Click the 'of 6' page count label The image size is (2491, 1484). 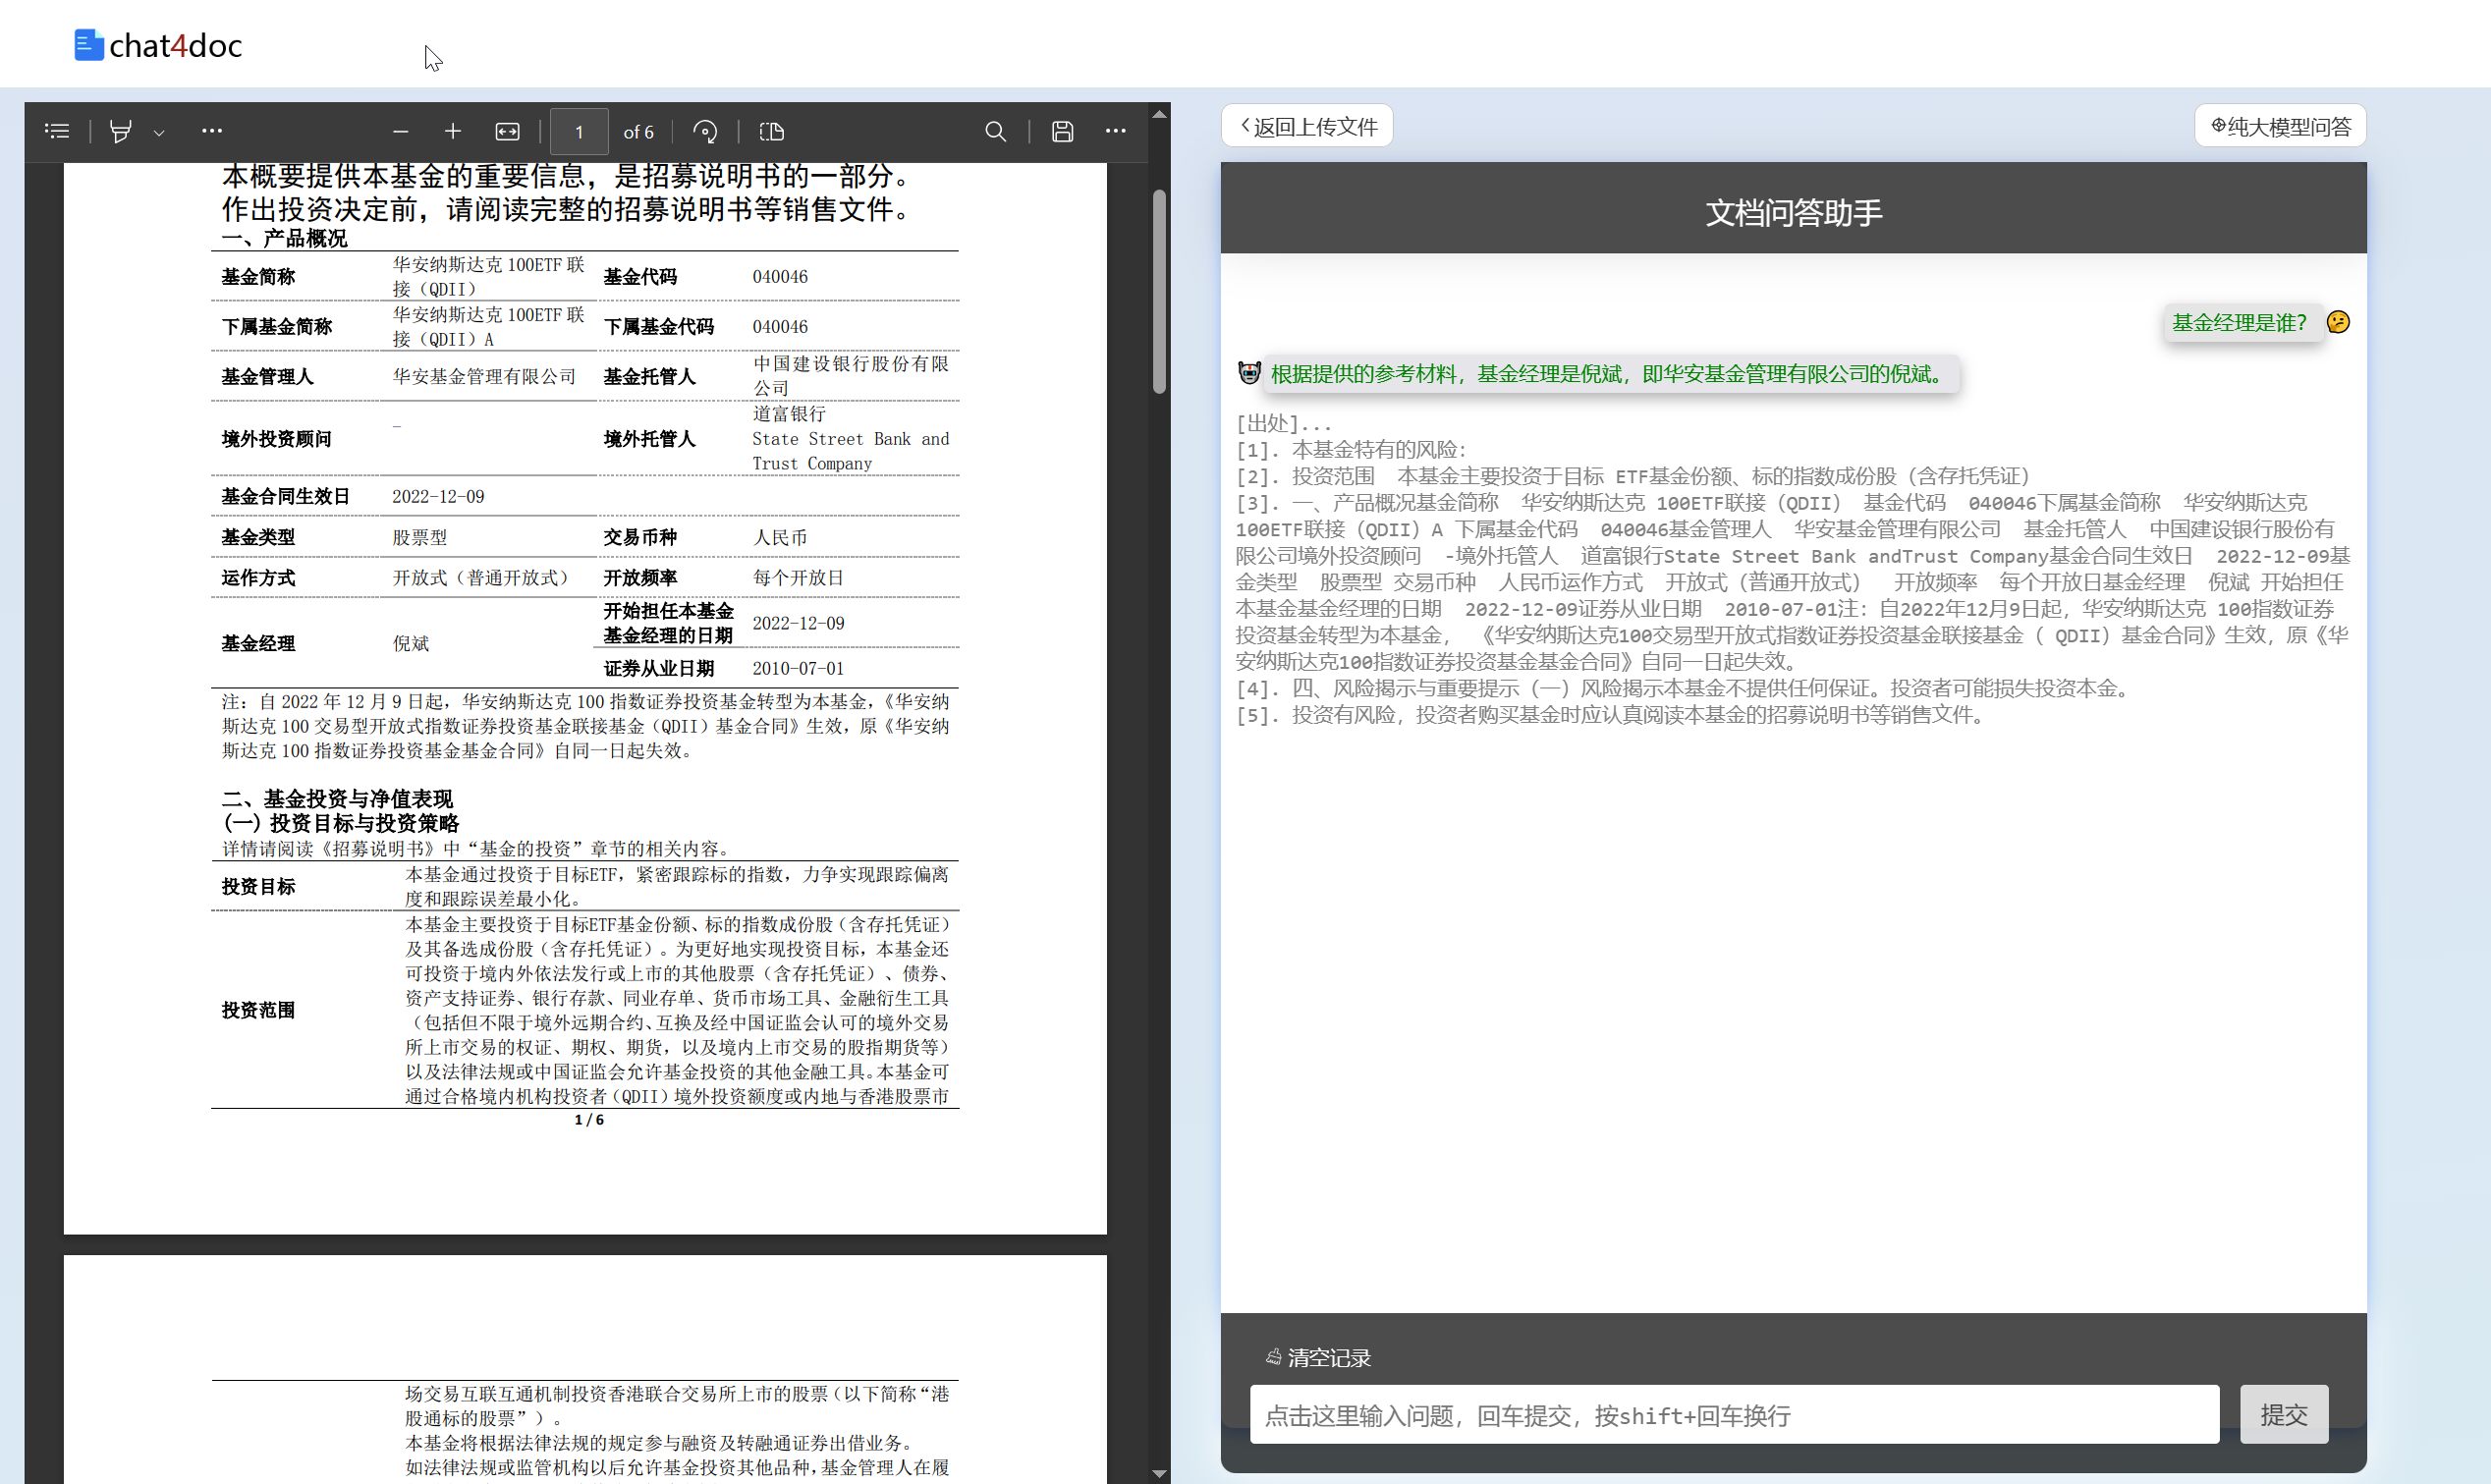pos(639,132)
